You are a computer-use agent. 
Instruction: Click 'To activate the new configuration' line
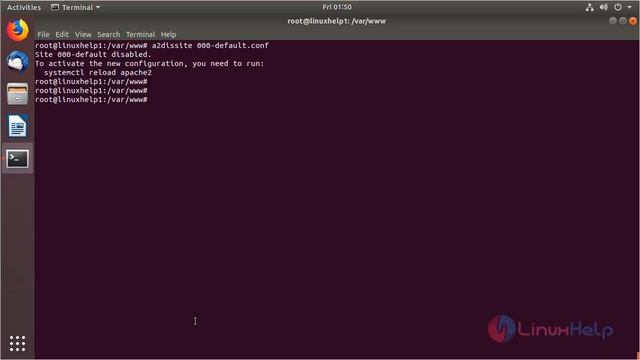point(149,63)
